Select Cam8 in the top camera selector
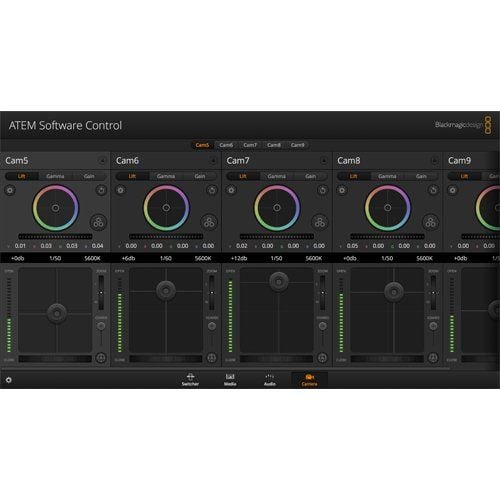Screen dimensions: 500x500 (274, 145)
